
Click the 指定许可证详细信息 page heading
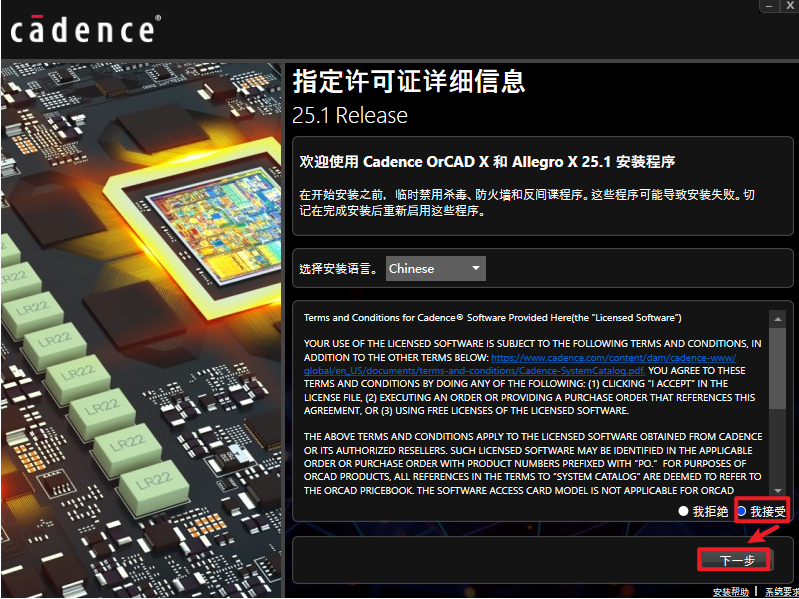tap(409, 81)
